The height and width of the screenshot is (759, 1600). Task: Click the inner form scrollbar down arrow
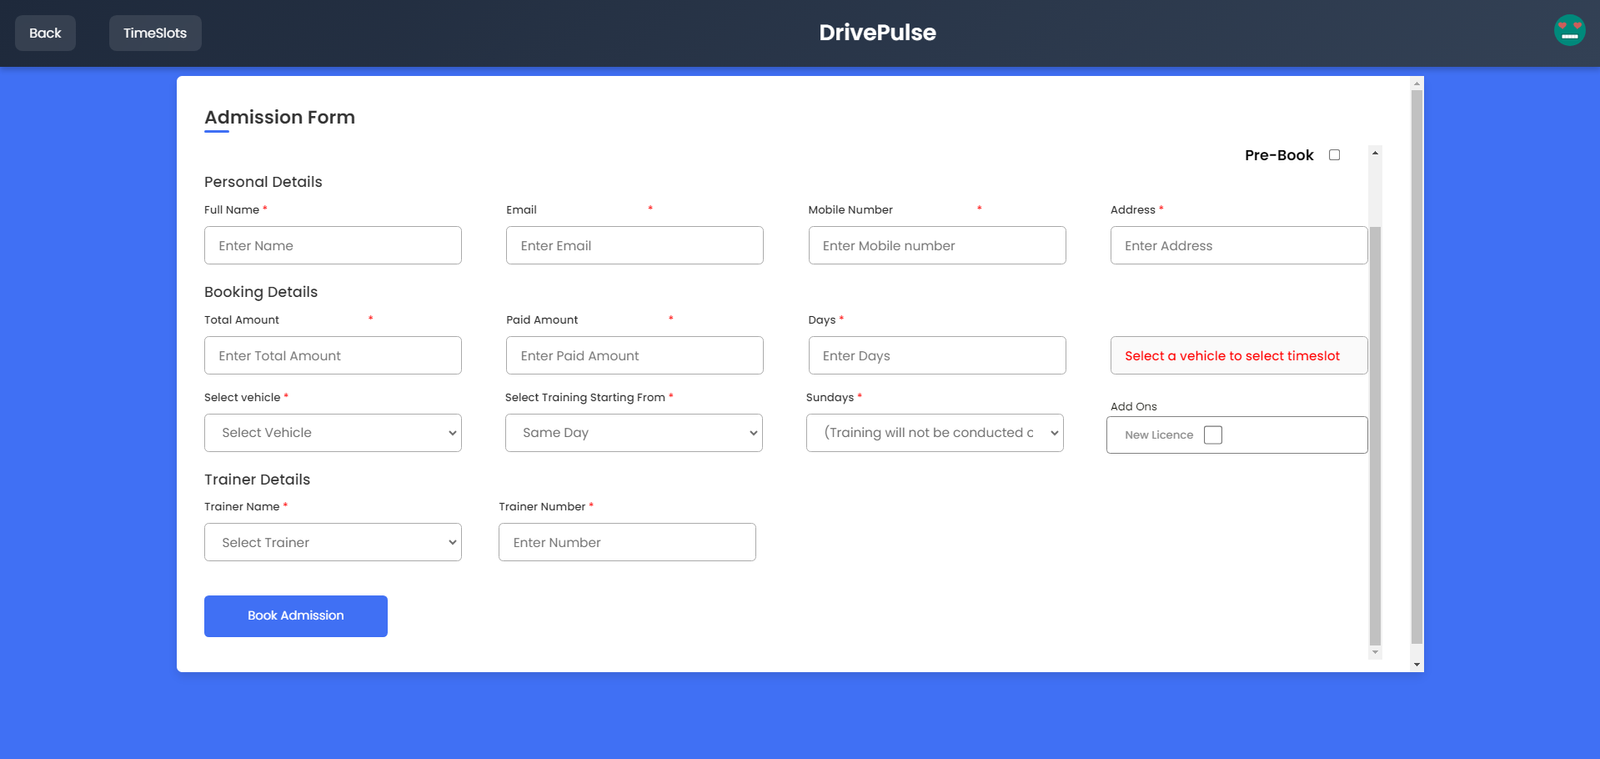1375,652
